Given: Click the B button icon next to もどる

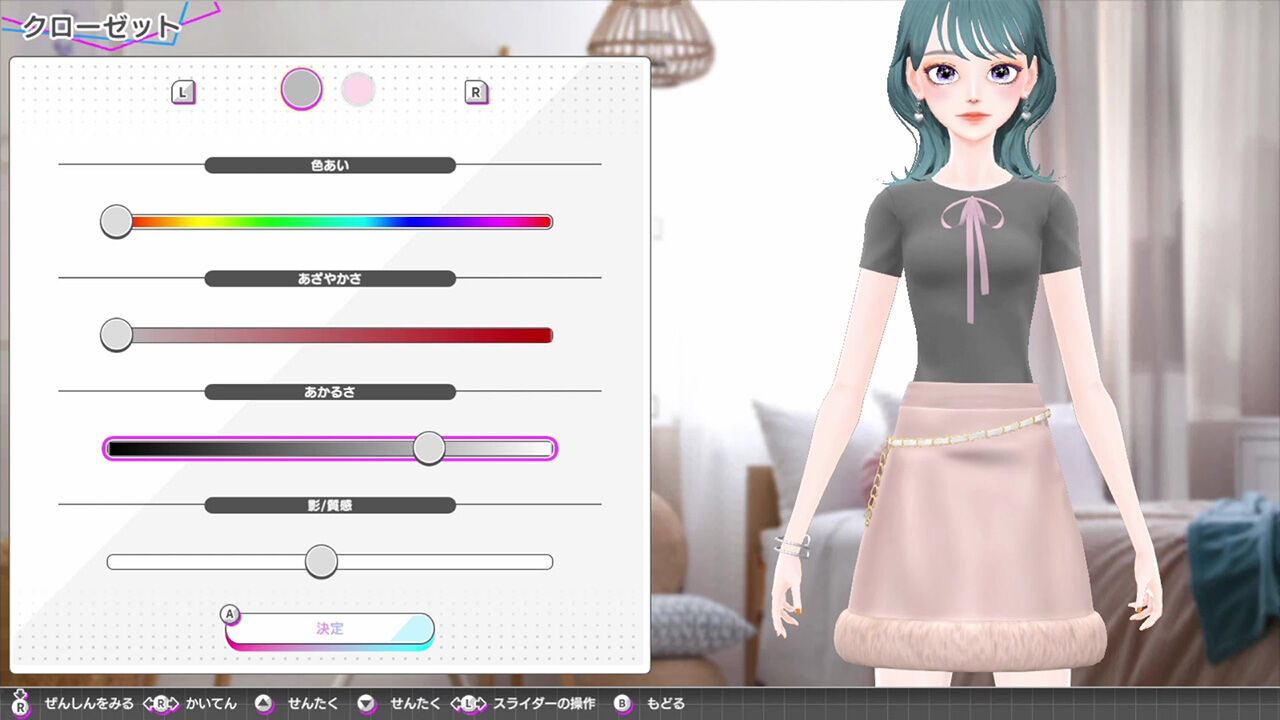Looking at the screenshot, I should click(x=621, y=703).
